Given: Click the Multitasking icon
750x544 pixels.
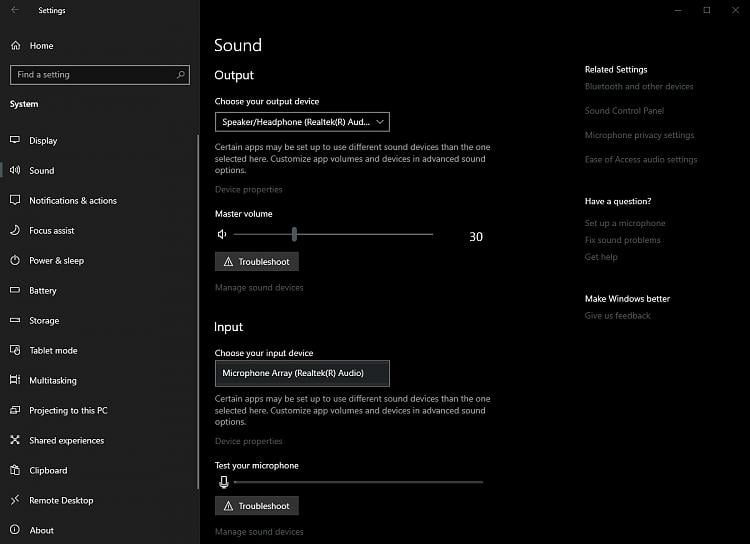Looking at the screenshot, I should click(15, 380).
